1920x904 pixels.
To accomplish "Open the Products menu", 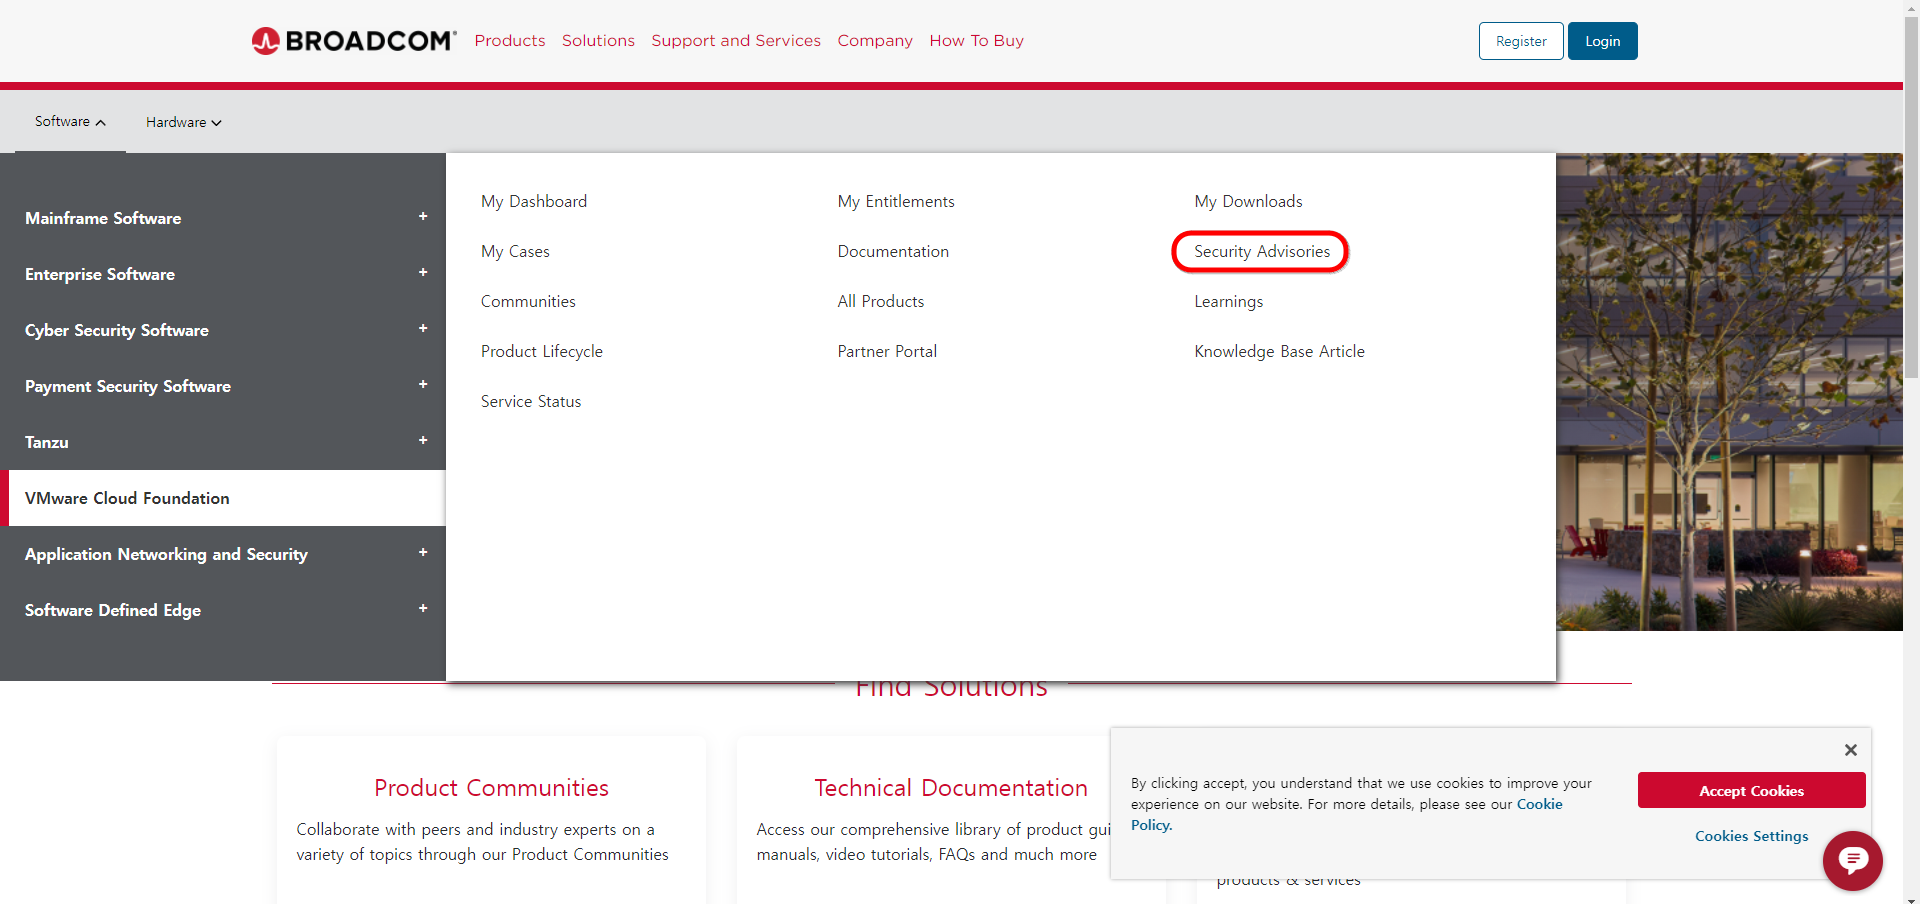I will click(510, 41).
